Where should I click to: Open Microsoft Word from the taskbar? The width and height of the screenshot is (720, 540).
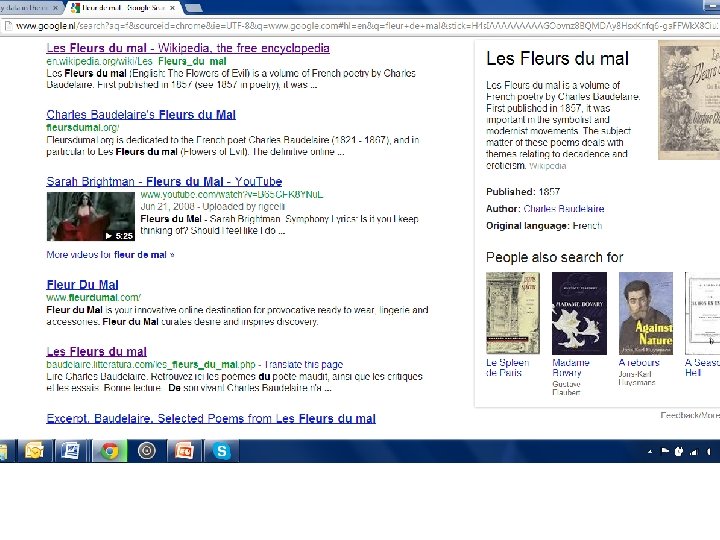71,451
